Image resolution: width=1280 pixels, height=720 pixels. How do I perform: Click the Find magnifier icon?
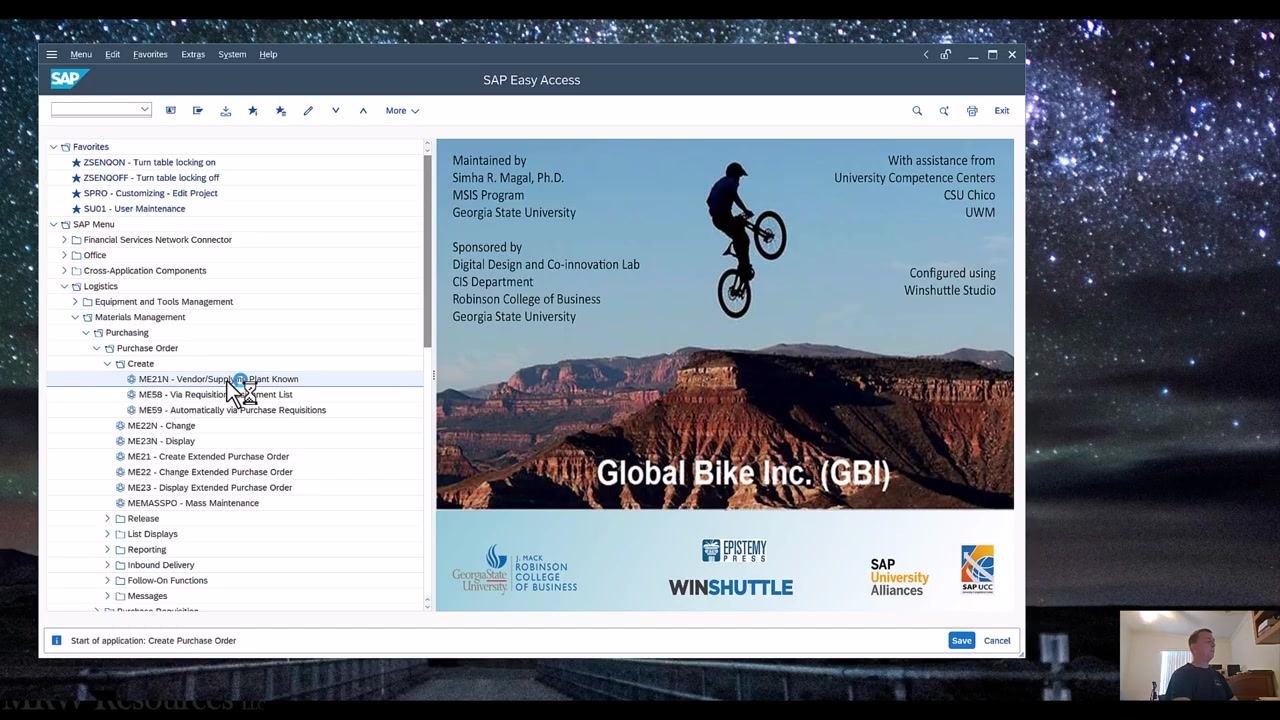[x=917, y=111]
